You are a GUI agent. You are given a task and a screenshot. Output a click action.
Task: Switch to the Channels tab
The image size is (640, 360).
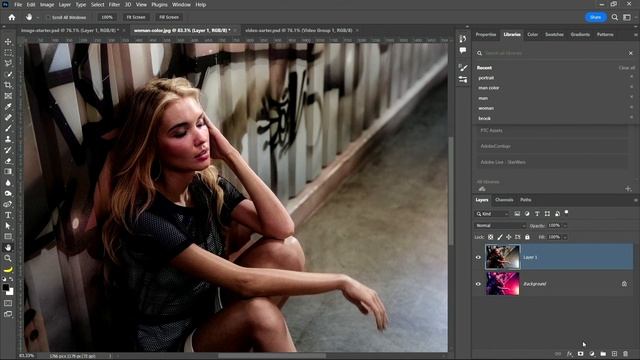[504, 200]
